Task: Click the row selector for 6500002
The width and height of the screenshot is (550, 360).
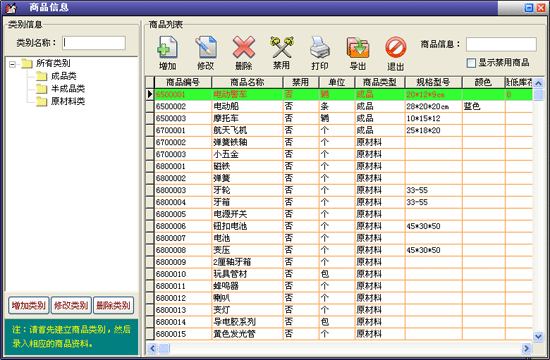Action: click(x=150, y=106)
